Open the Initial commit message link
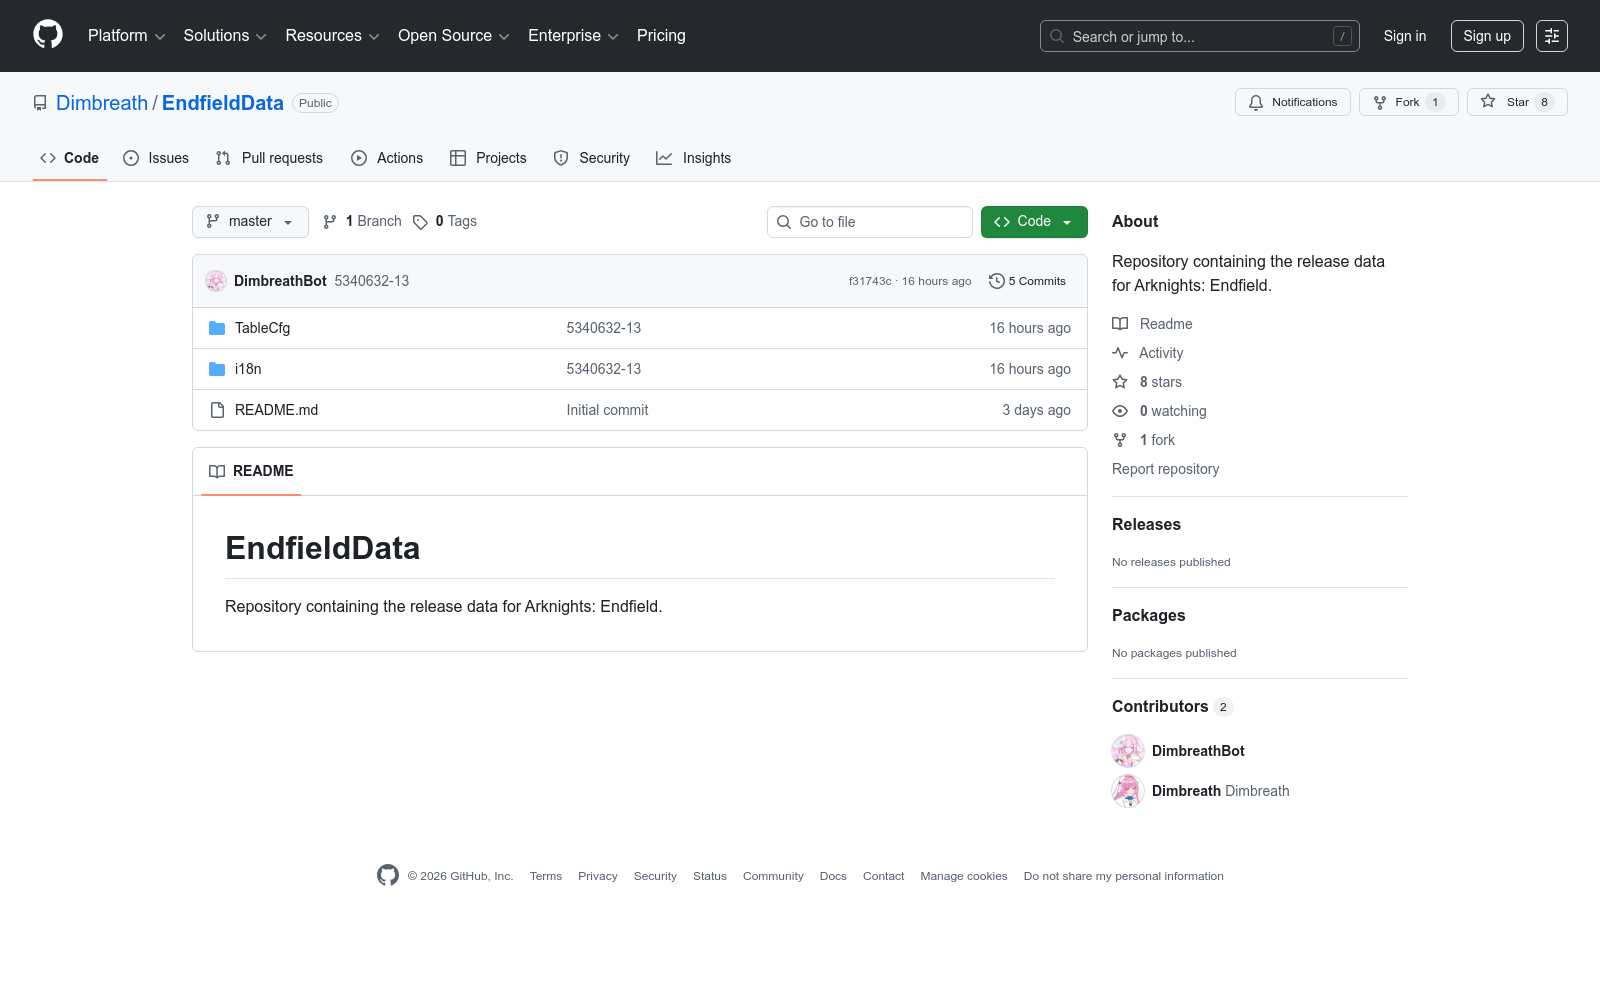This screenshot has height=1000, width=1600. [607, 410]
